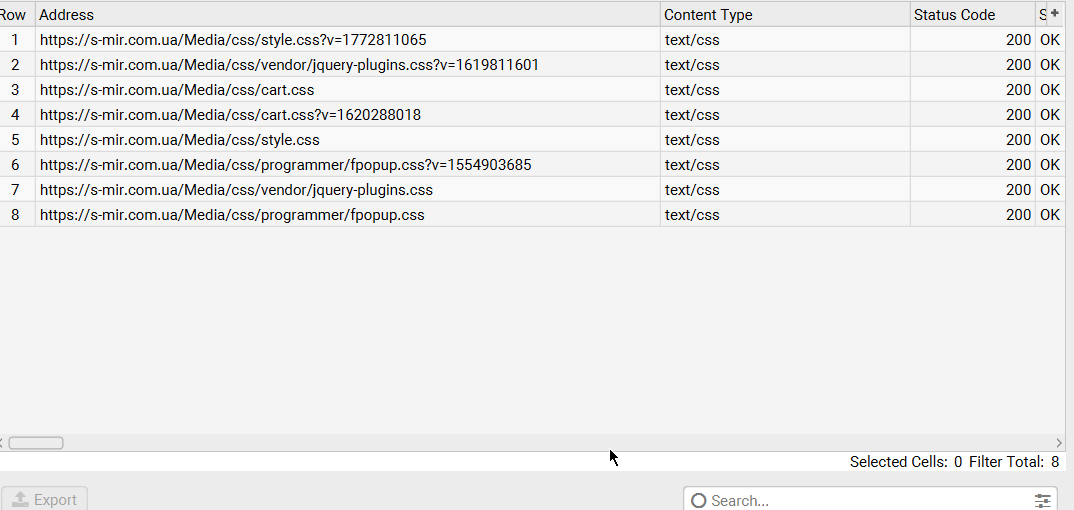Viewport: 1074px width, 510px height.
Task: Click the left scroll arrow
Action: (x=3, y=442)
